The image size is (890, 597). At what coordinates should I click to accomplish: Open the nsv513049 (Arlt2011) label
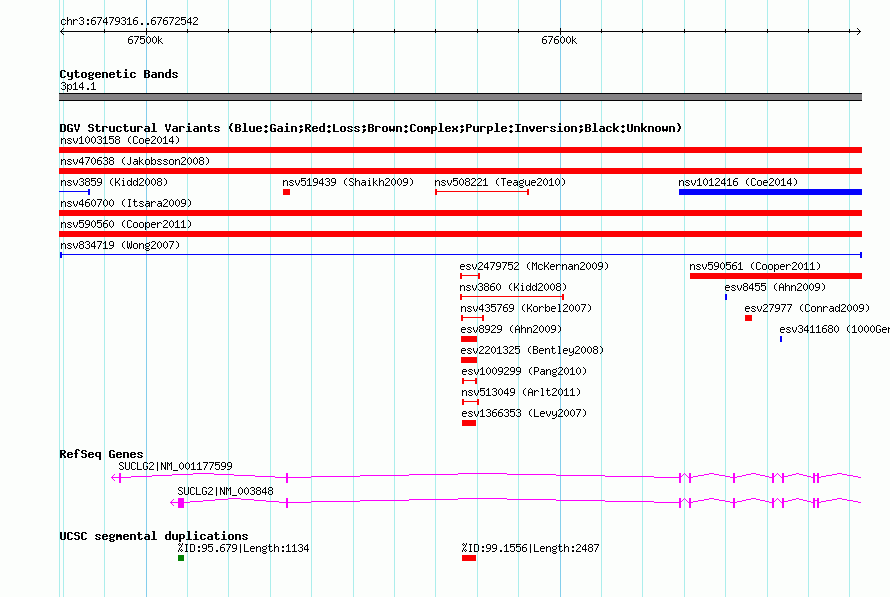tap(521, 392)
